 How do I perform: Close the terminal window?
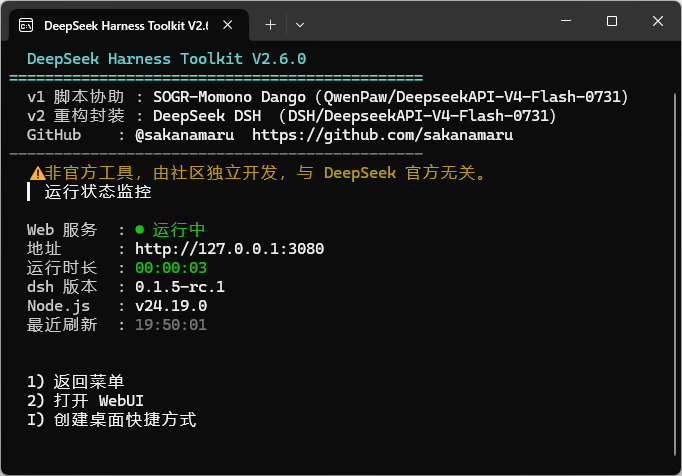[658, 21]
